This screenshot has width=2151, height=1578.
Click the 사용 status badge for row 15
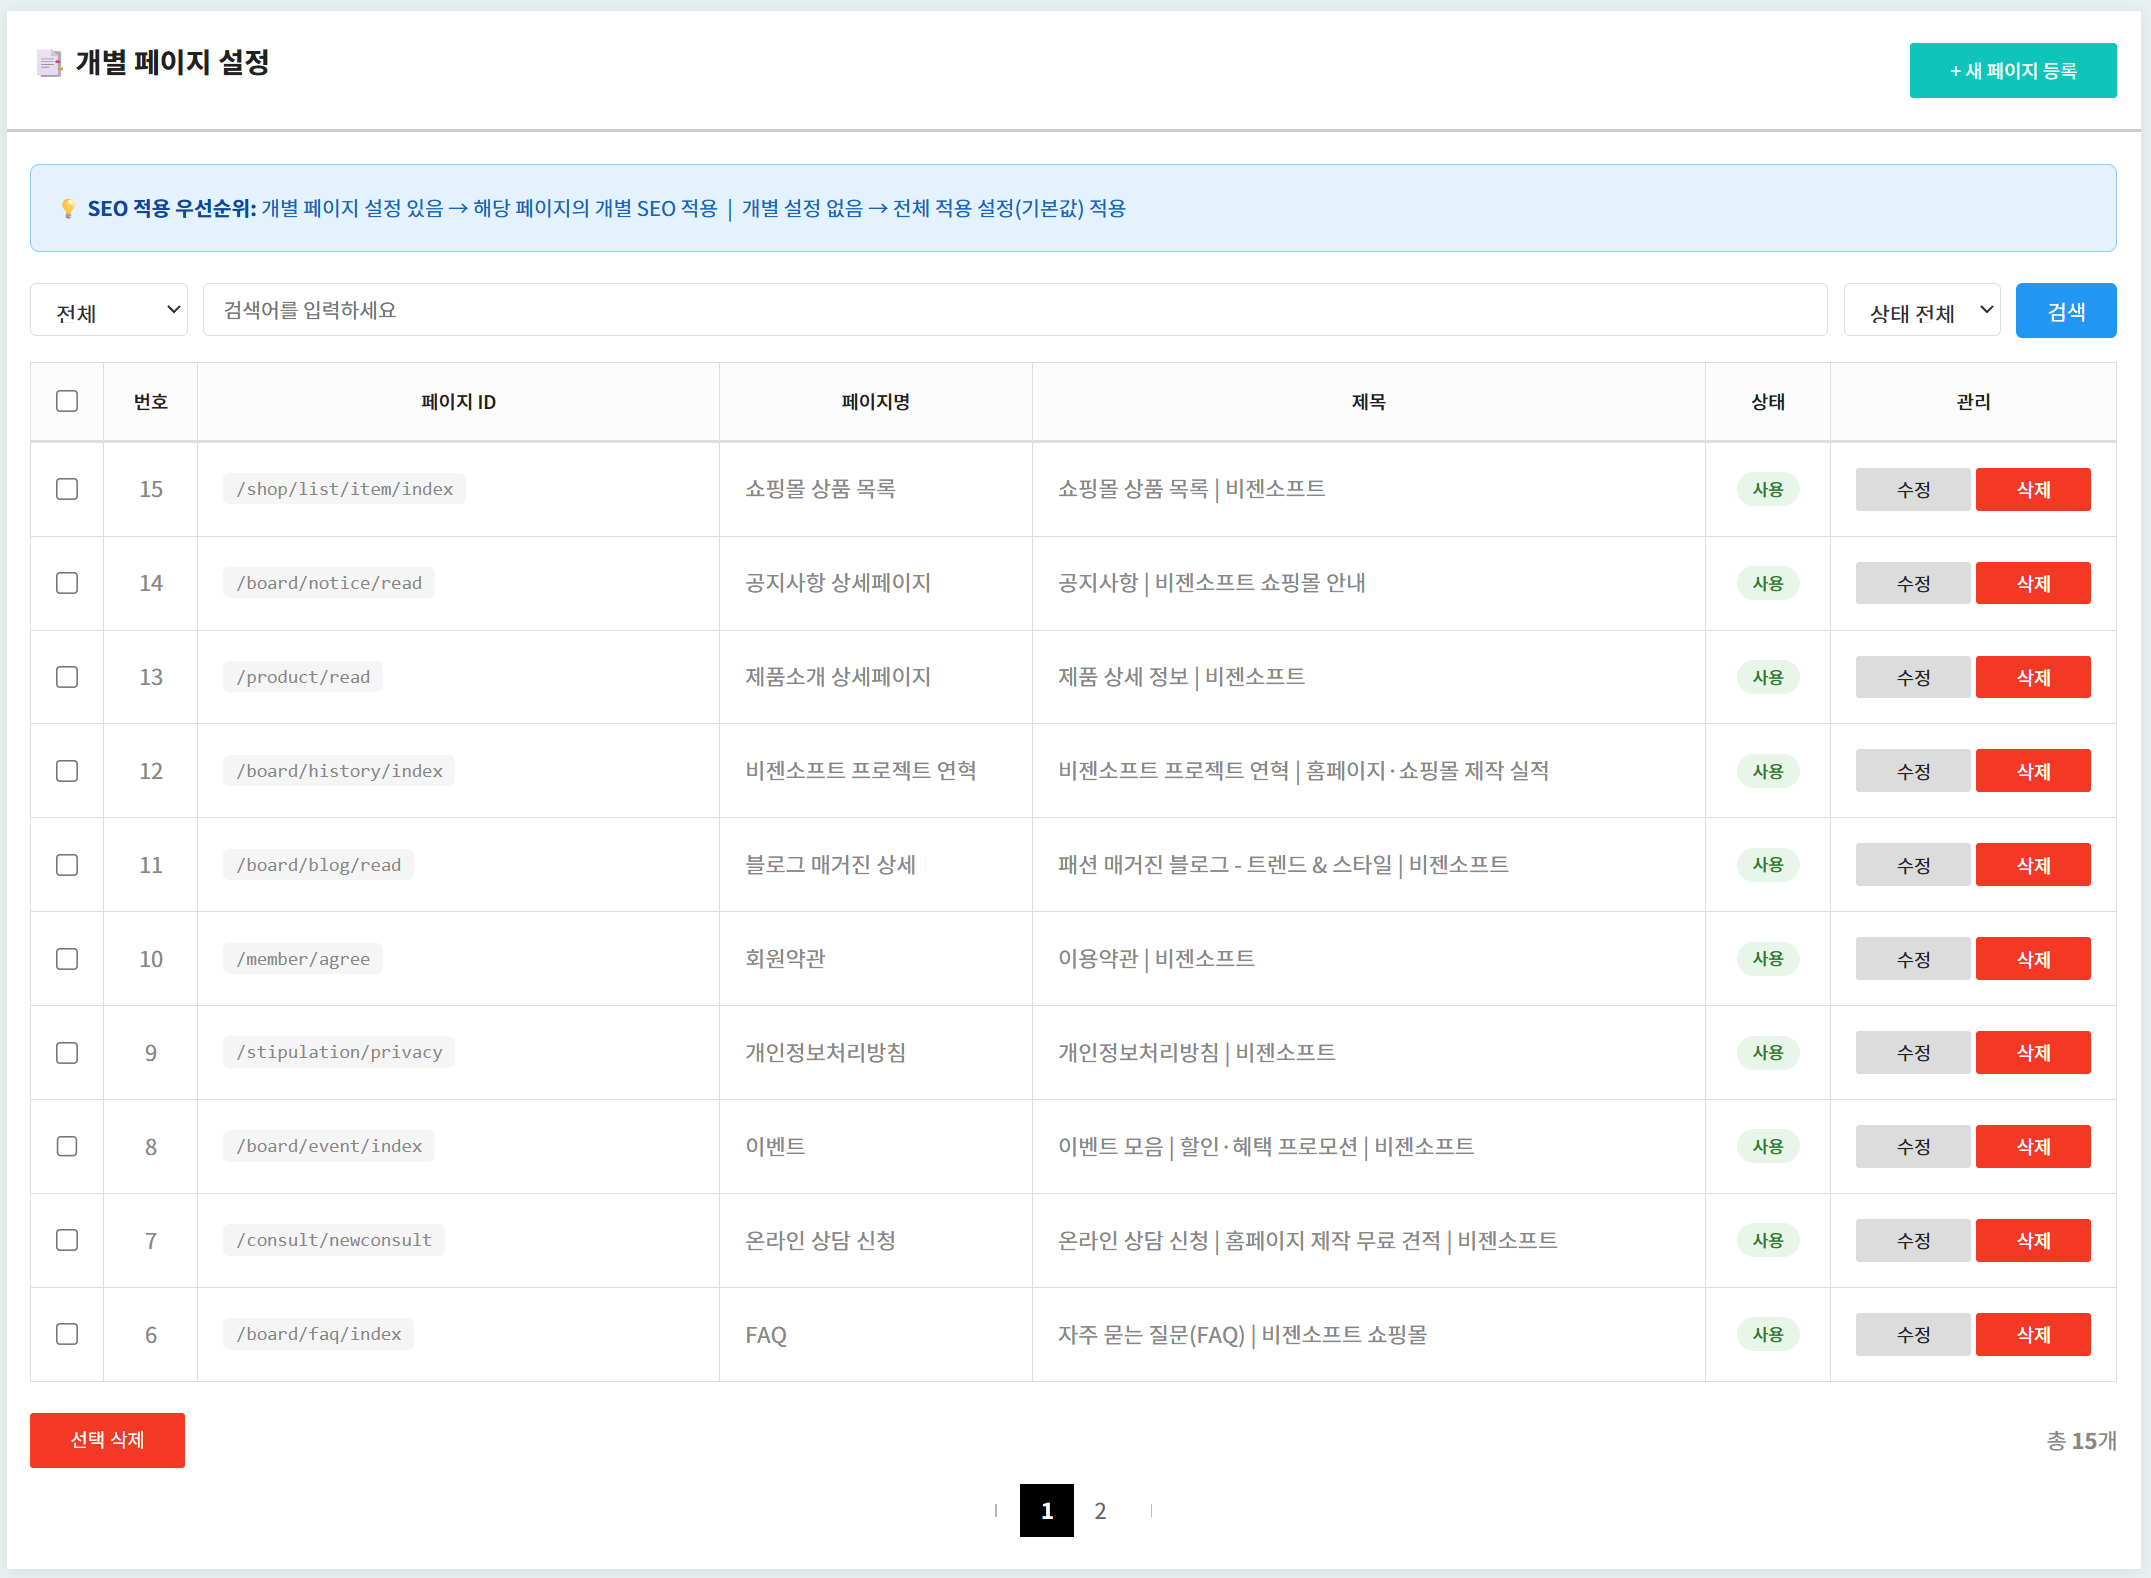pos(1767,489)
